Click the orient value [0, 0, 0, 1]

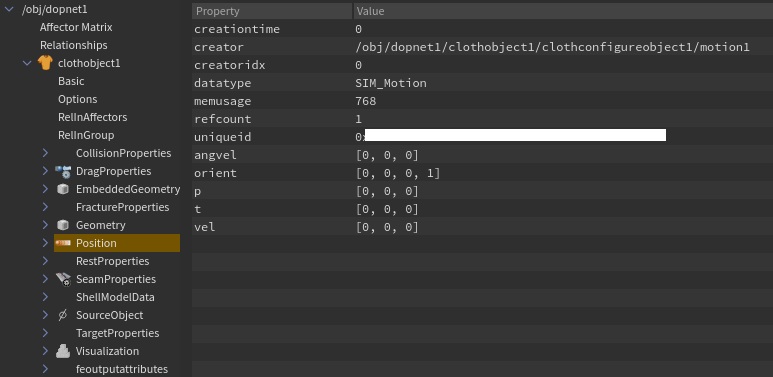(397, 173)
